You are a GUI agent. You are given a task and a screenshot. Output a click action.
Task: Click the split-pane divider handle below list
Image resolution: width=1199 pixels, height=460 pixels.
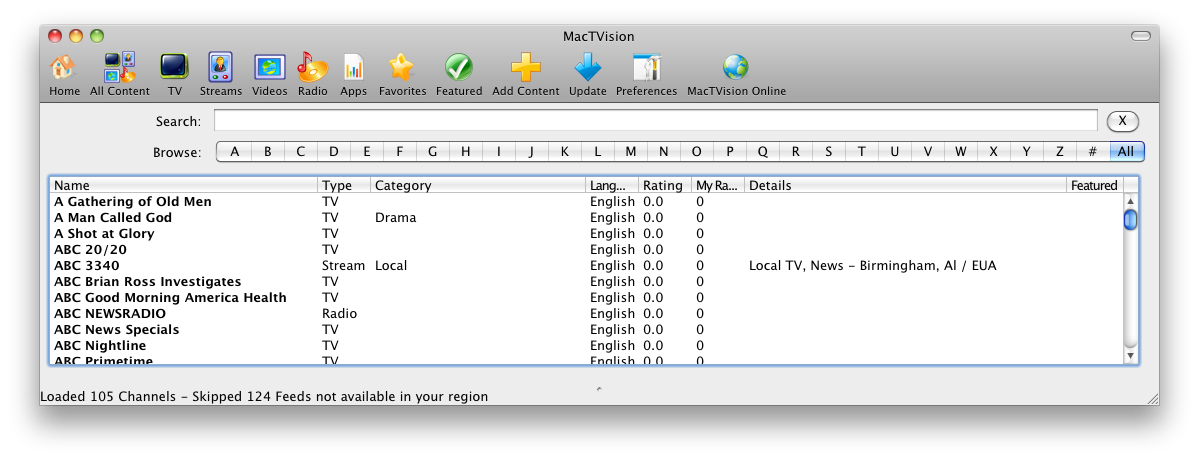(x=599, y=389)
